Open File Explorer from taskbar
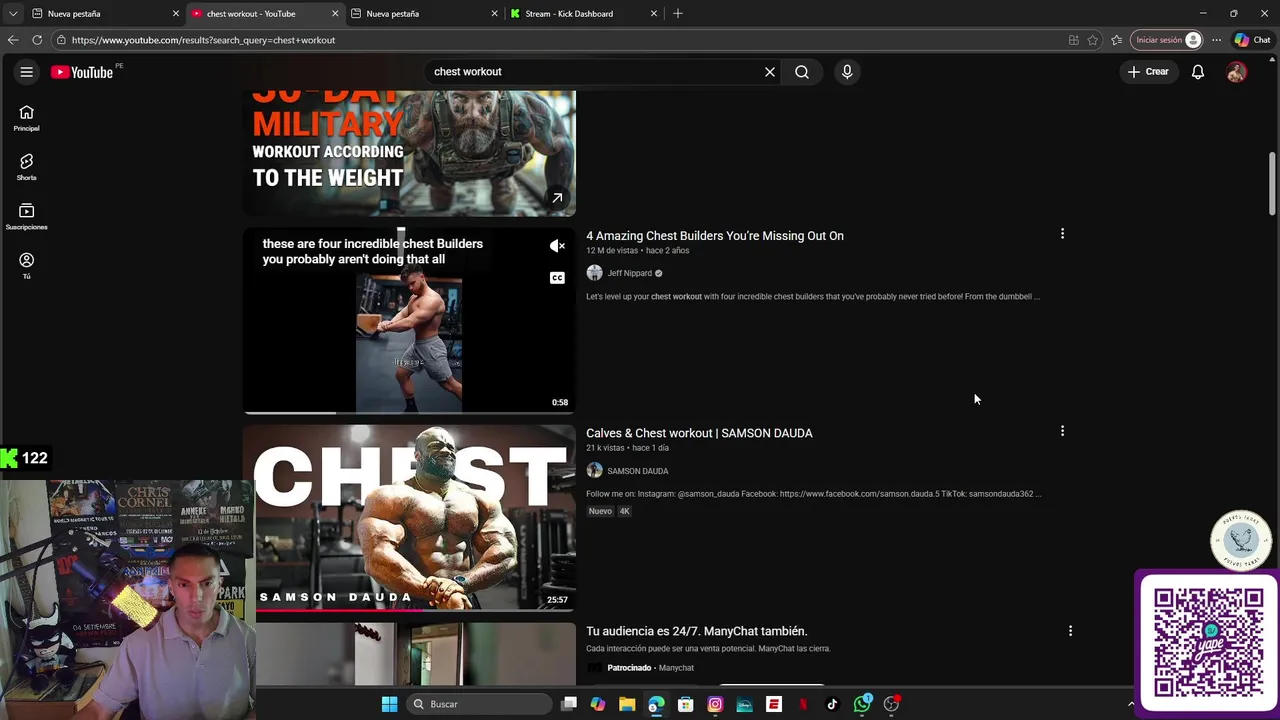Viewport: 1280px width, 720px height. coord(627,704)
